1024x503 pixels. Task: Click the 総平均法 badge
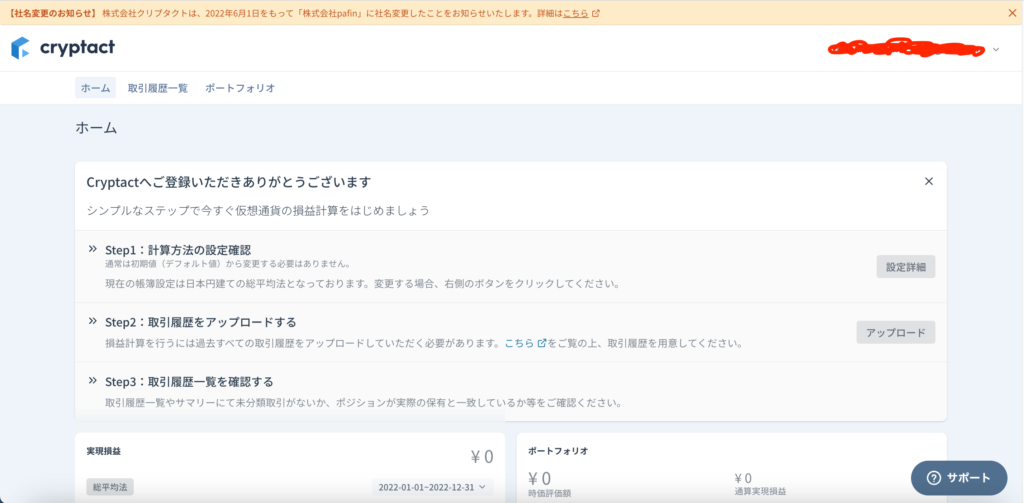[x=110, y=487]
